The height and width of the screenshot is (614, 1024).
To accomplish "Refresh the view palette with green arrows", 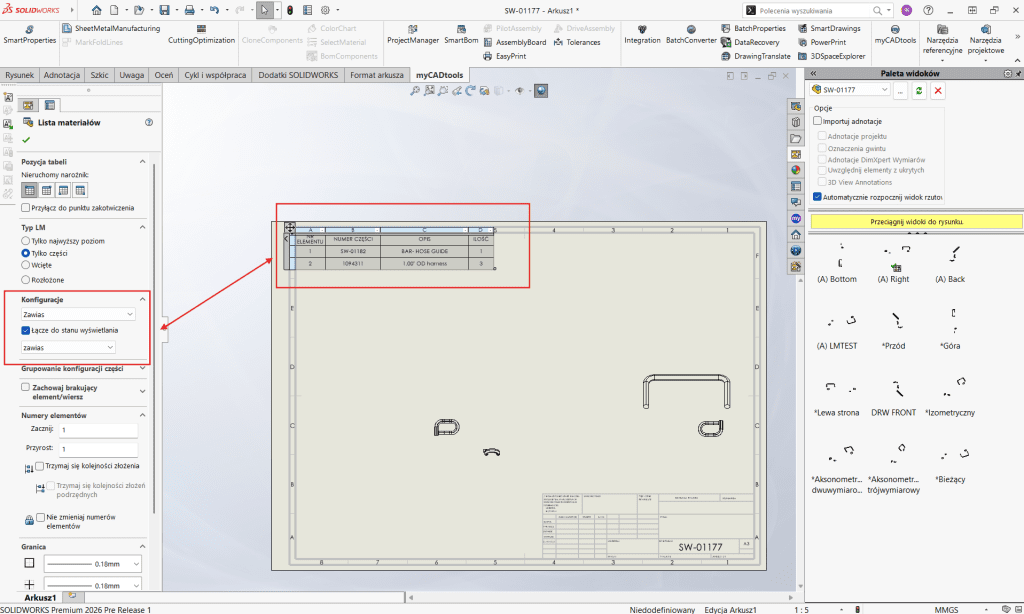I will pos(919,90).
